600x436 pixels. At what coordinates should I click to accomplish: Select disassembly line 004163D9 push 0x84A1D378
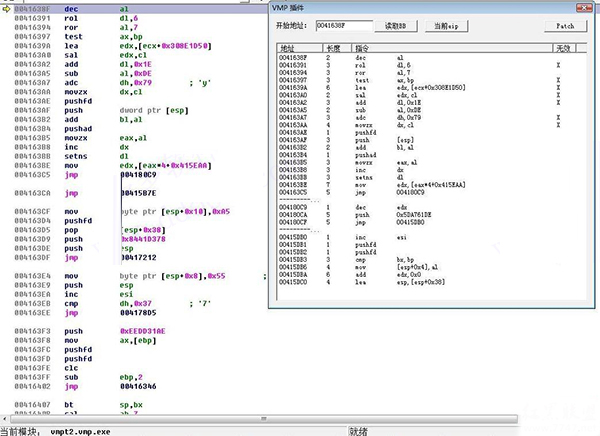pos(100,240)
